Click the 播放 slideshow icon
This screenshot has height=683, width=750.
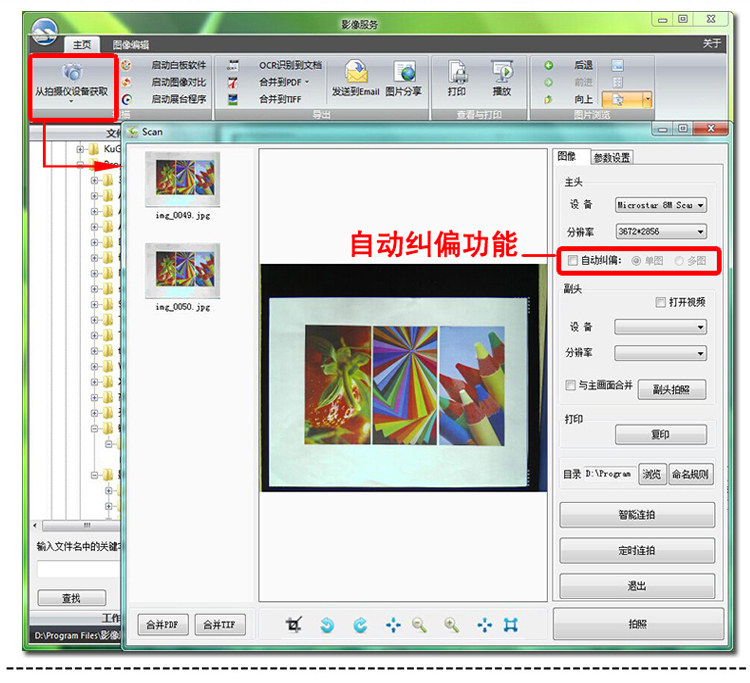[x=502, y=72]
